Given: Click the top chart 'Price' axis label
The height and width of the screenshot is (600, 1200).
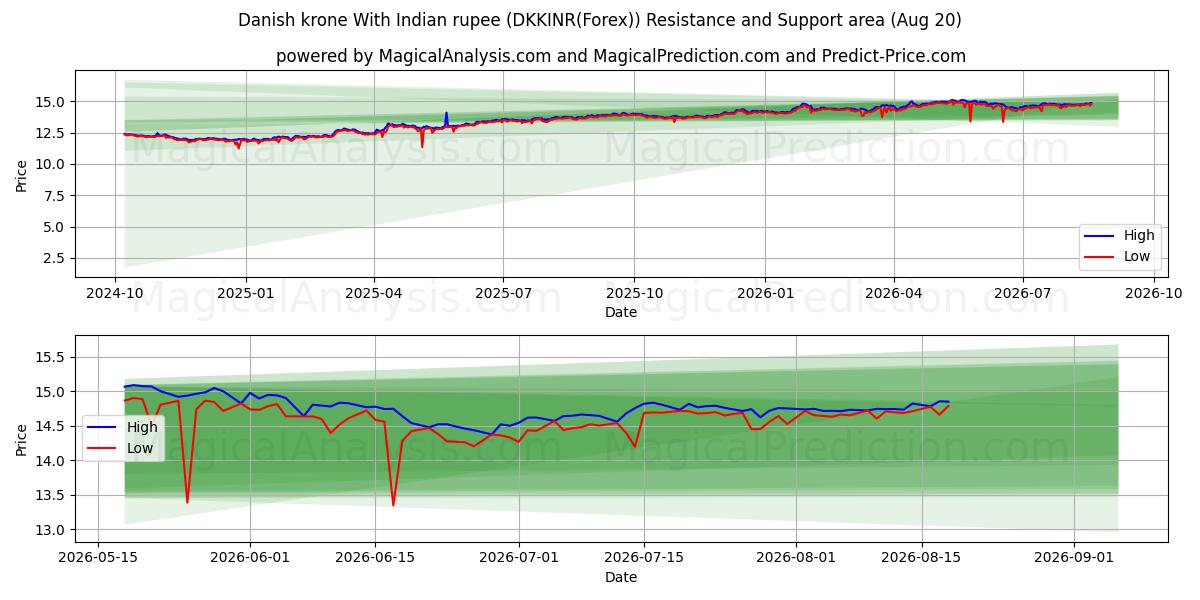Looking at the screenshot, I should point(22,175).
